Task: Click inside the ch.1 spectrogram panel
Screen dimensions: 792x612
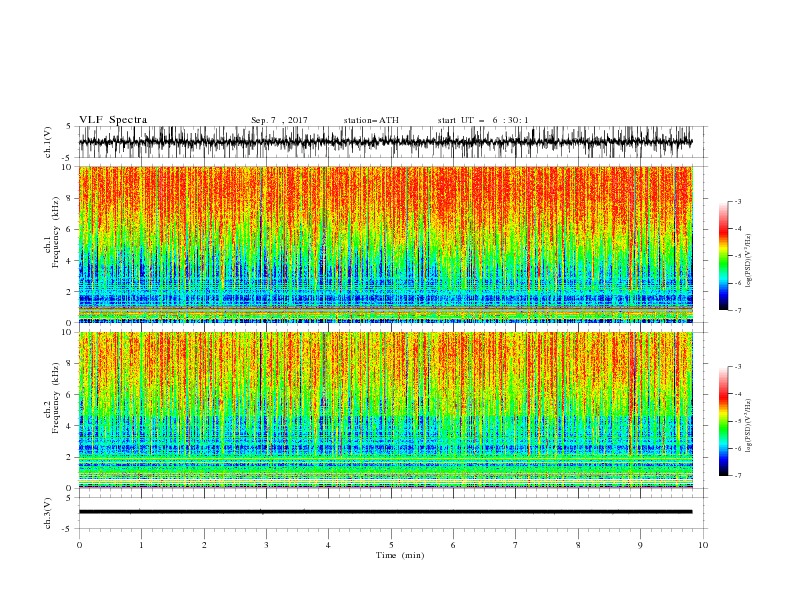Action: pos(385,244)
